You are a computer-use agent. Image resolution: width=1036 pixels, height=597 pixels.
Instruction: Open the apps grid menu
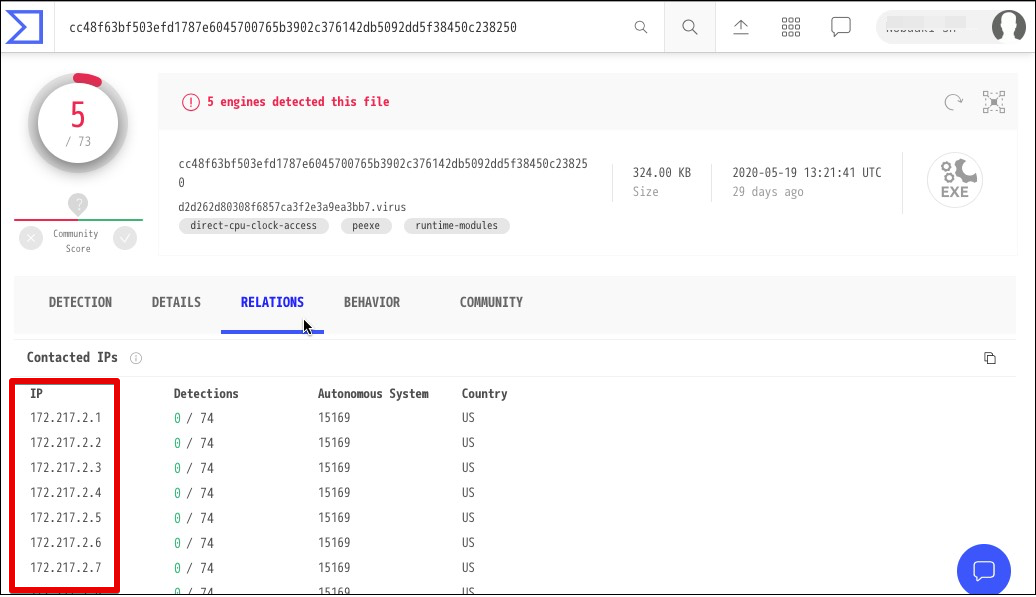pyautogui.click(x=791, y=27)
